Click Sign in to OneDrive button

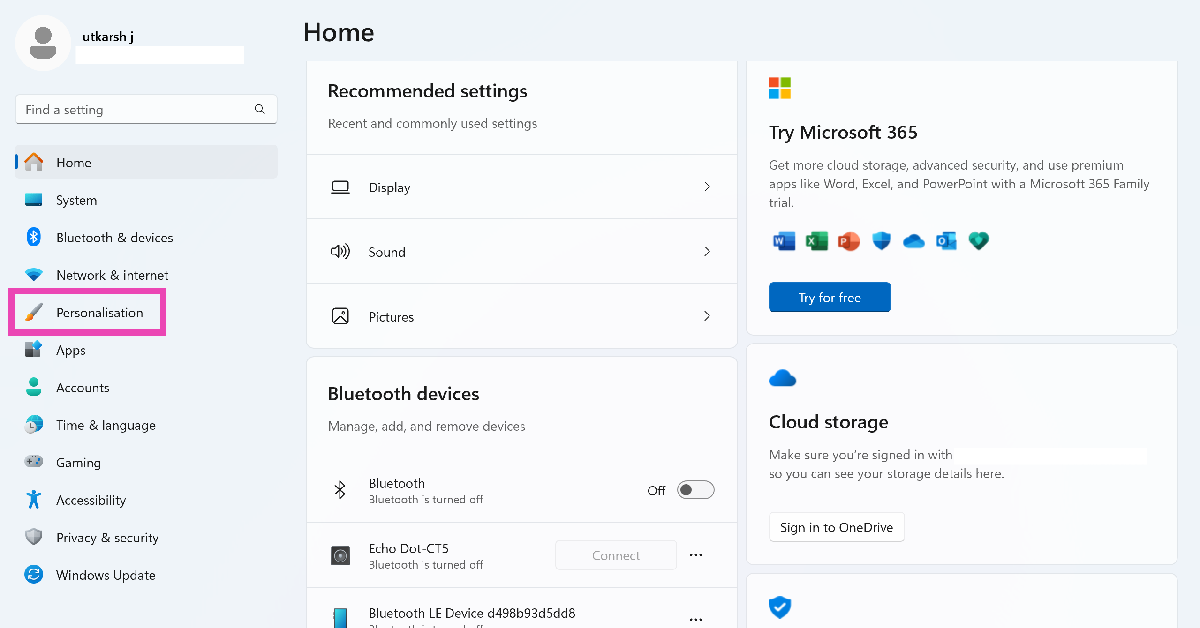(836, 527)
